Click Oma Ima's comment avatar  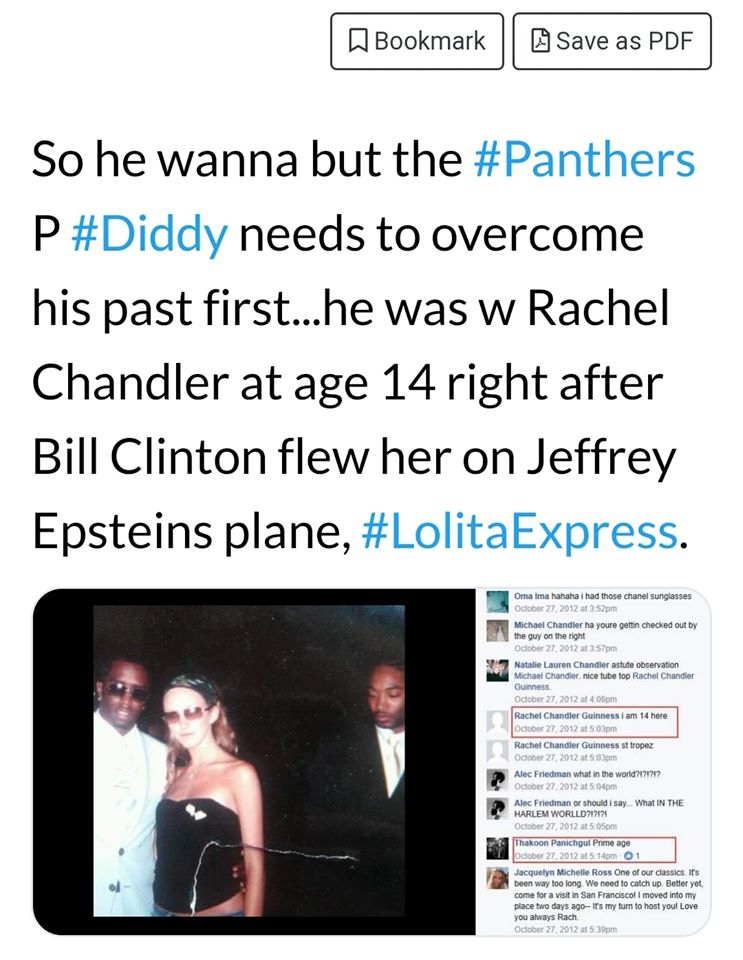tap(497, 602)
